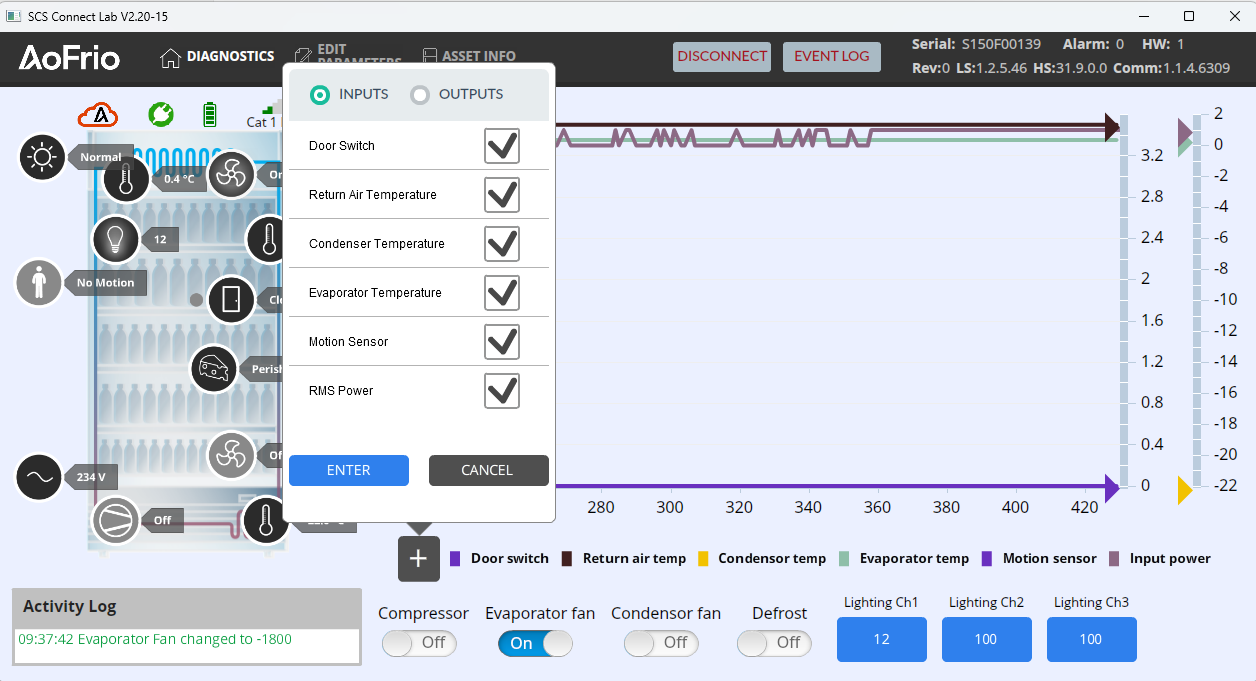Click the door switch icon
The width and height of the screenshot is (1256, 681).
[231, 299]
